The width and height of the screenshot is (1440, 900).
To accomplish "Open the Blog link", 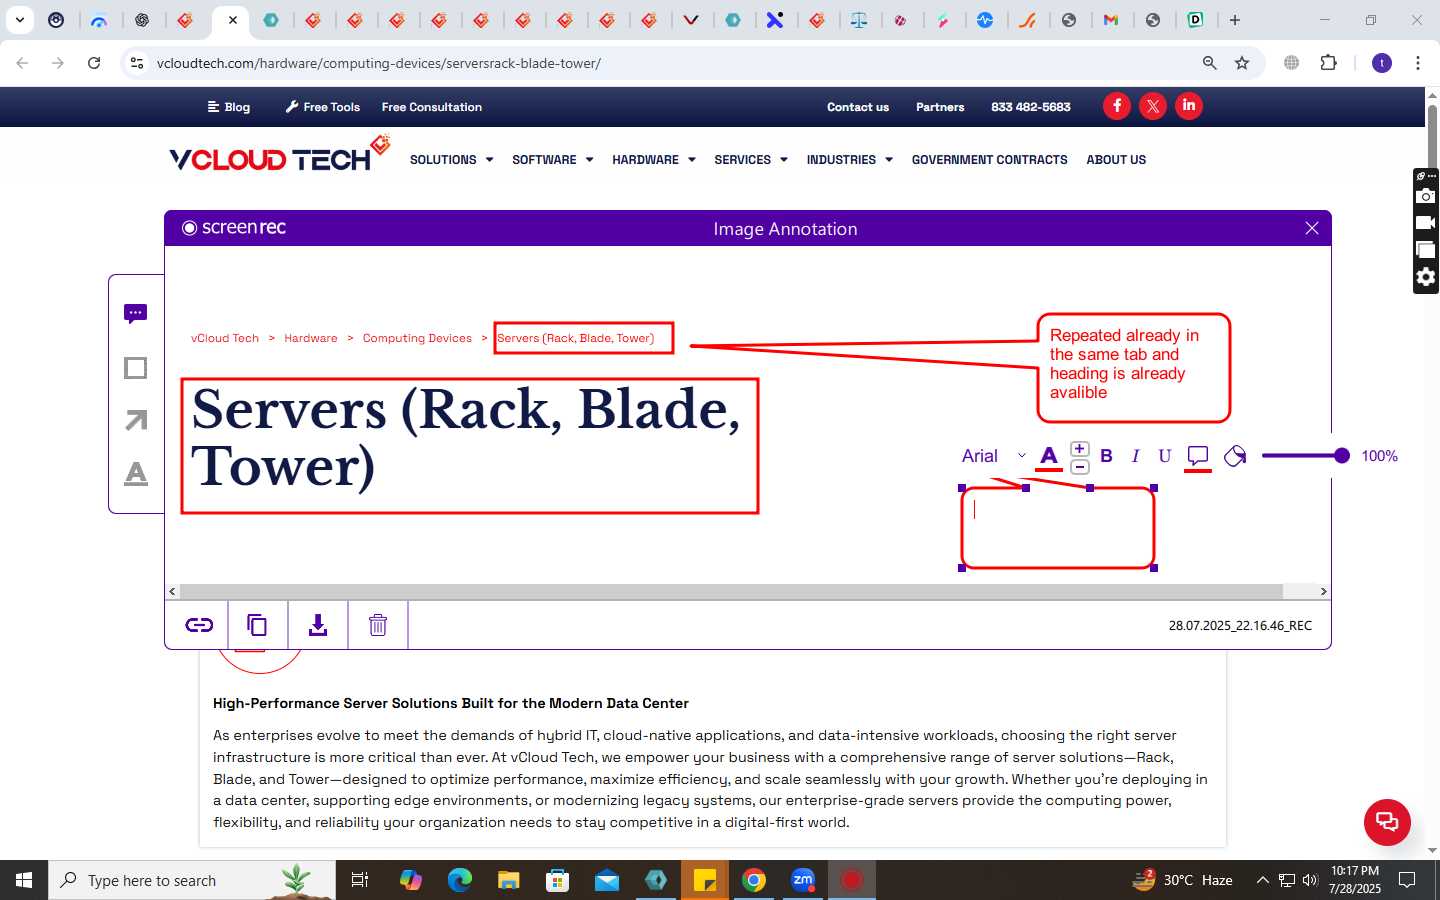I will pos(228,107).
